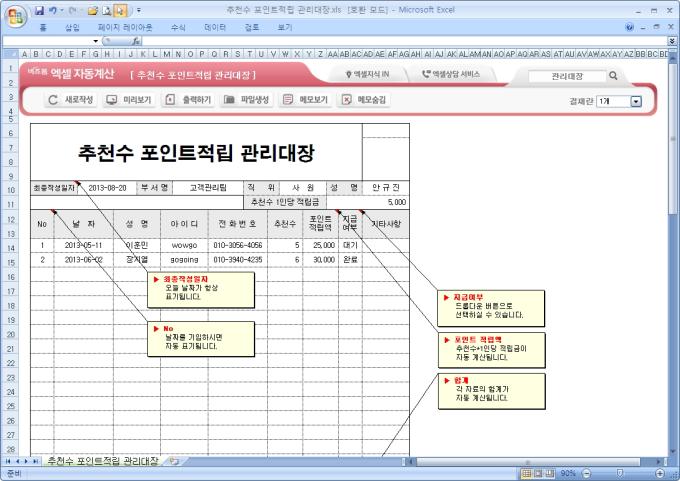Select the 5,000 per-referral amount cell

click(368, 202)
